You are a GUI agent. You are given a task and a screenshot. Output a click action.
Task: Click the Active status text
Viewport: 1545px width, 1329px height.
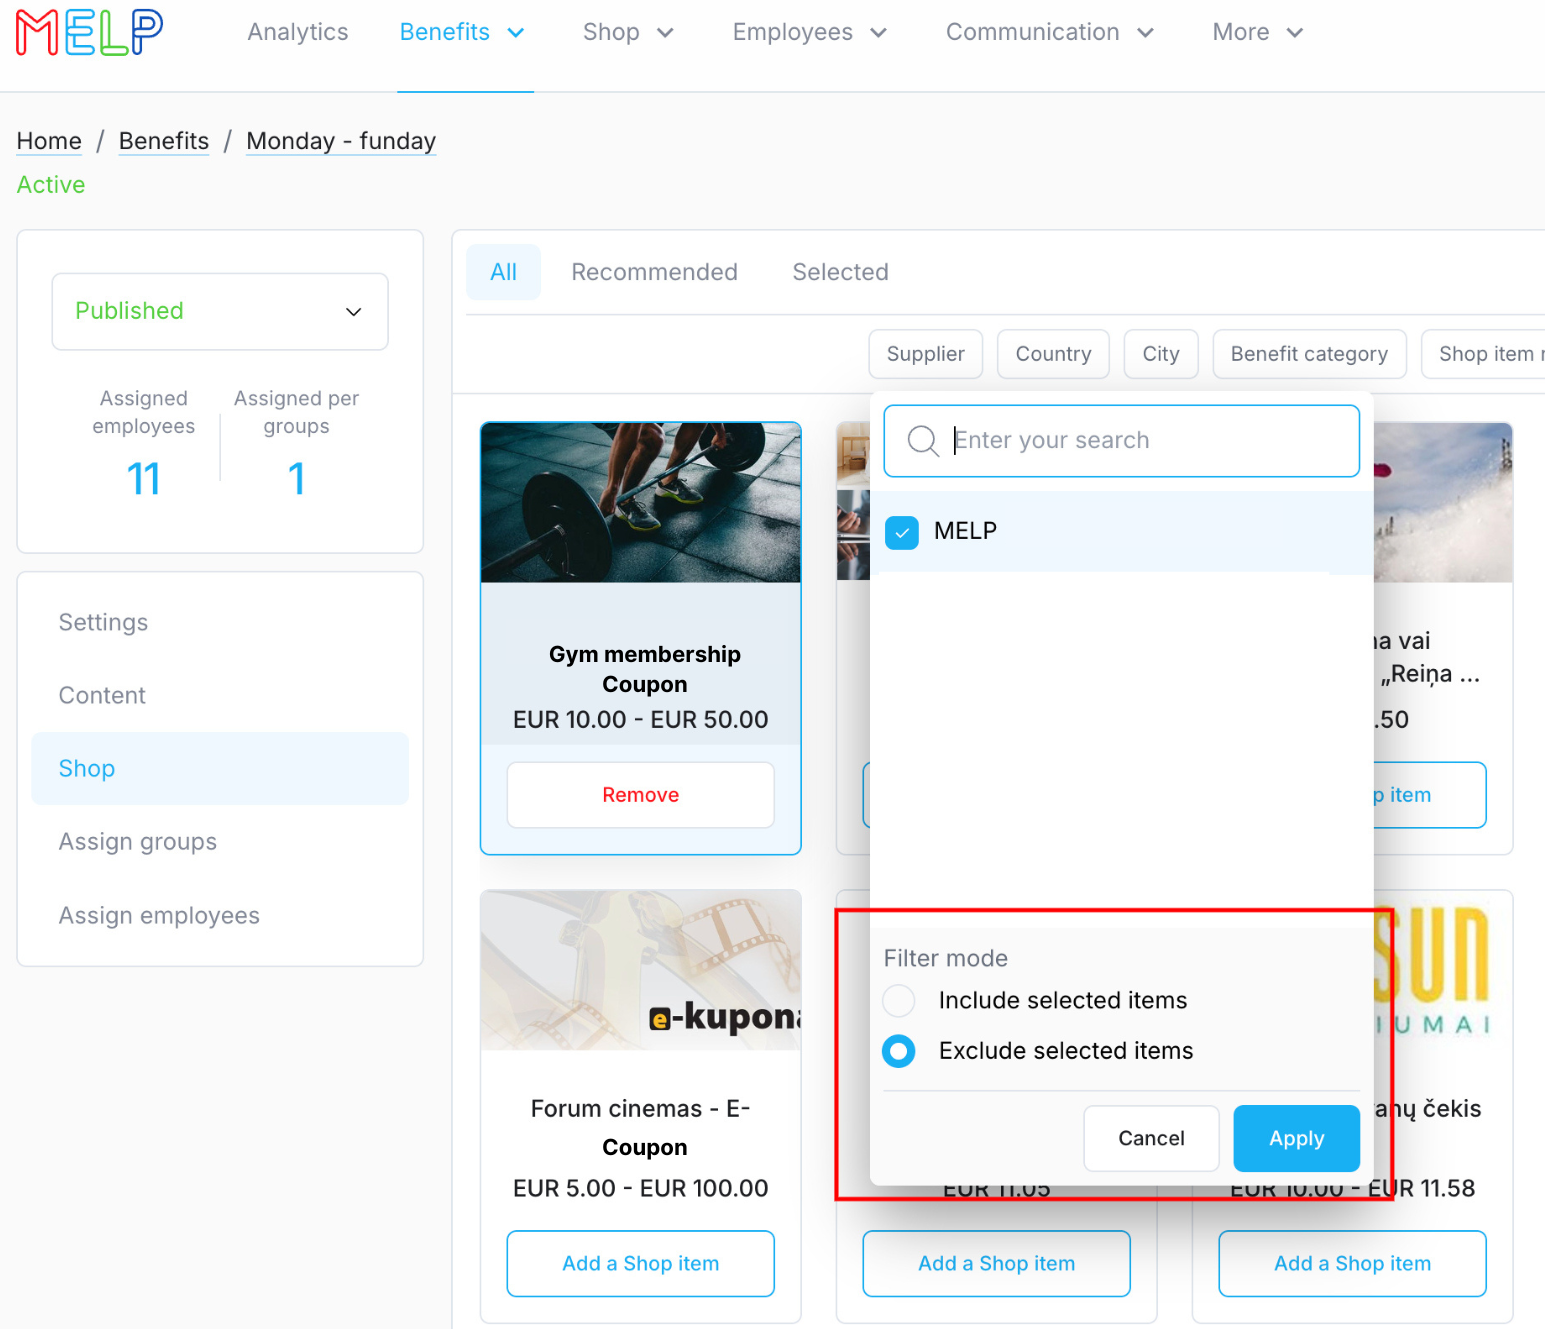tap(51, 185)
